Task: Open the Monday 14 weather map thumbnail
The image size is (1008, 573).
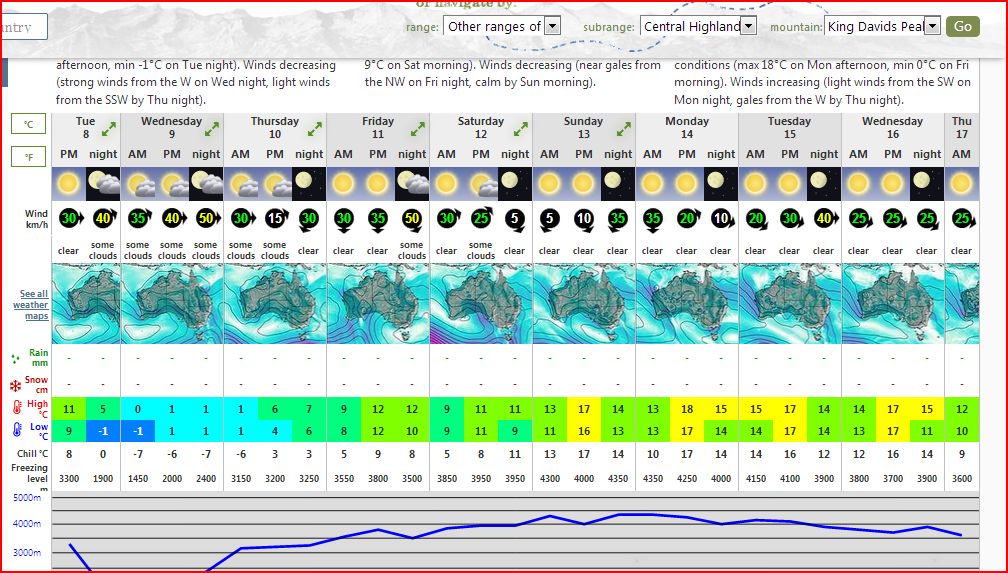Action: 687,304
